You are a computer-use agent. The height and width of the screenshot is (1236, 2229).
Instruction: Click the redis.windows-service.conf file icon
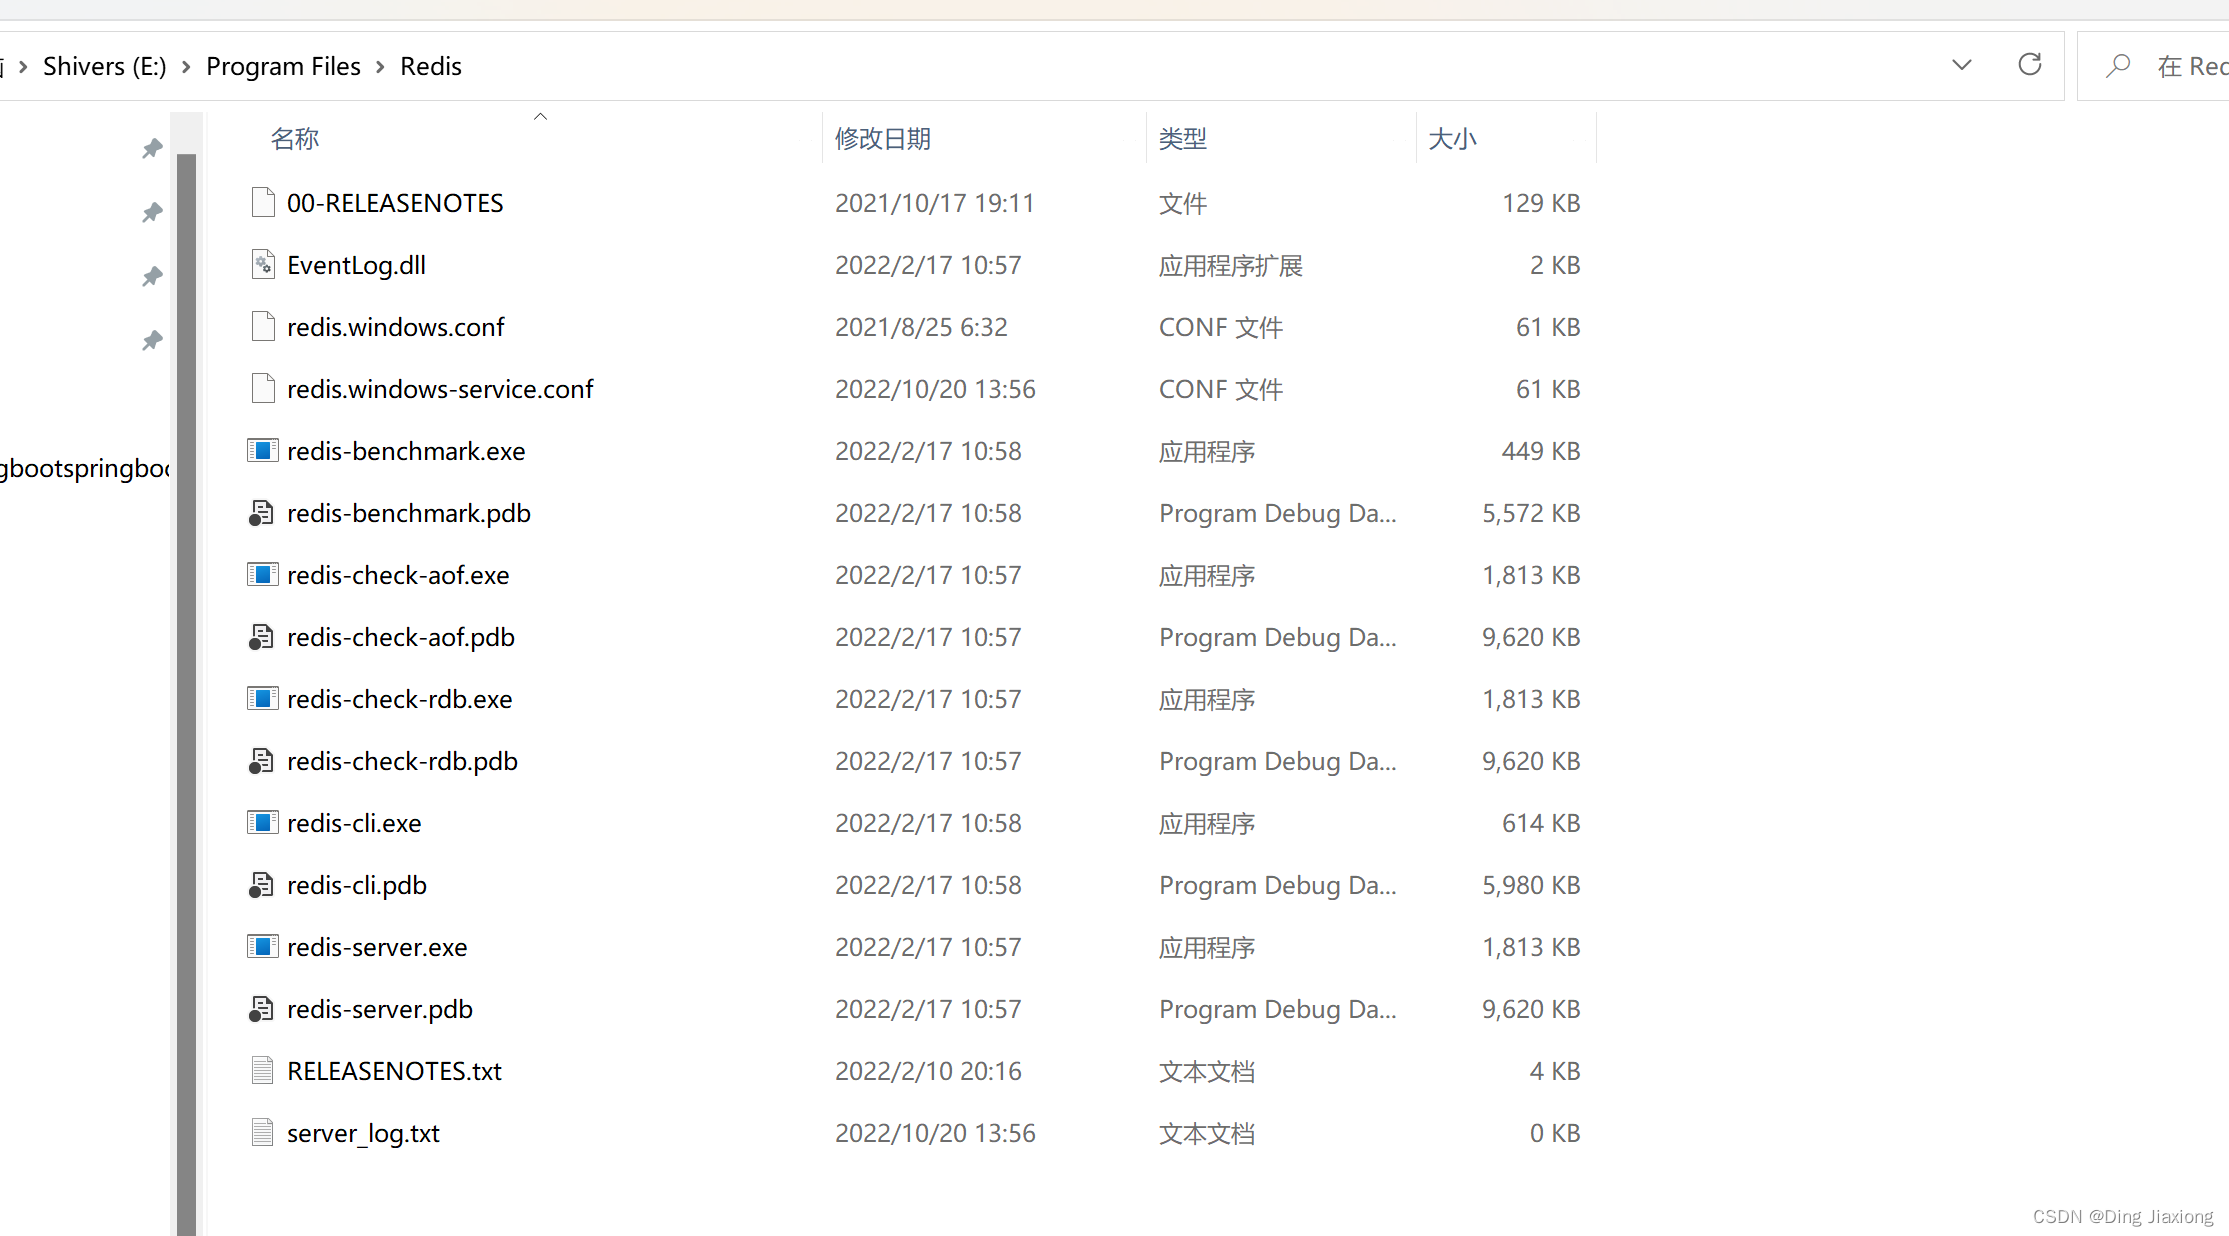[x=263, y=388]
